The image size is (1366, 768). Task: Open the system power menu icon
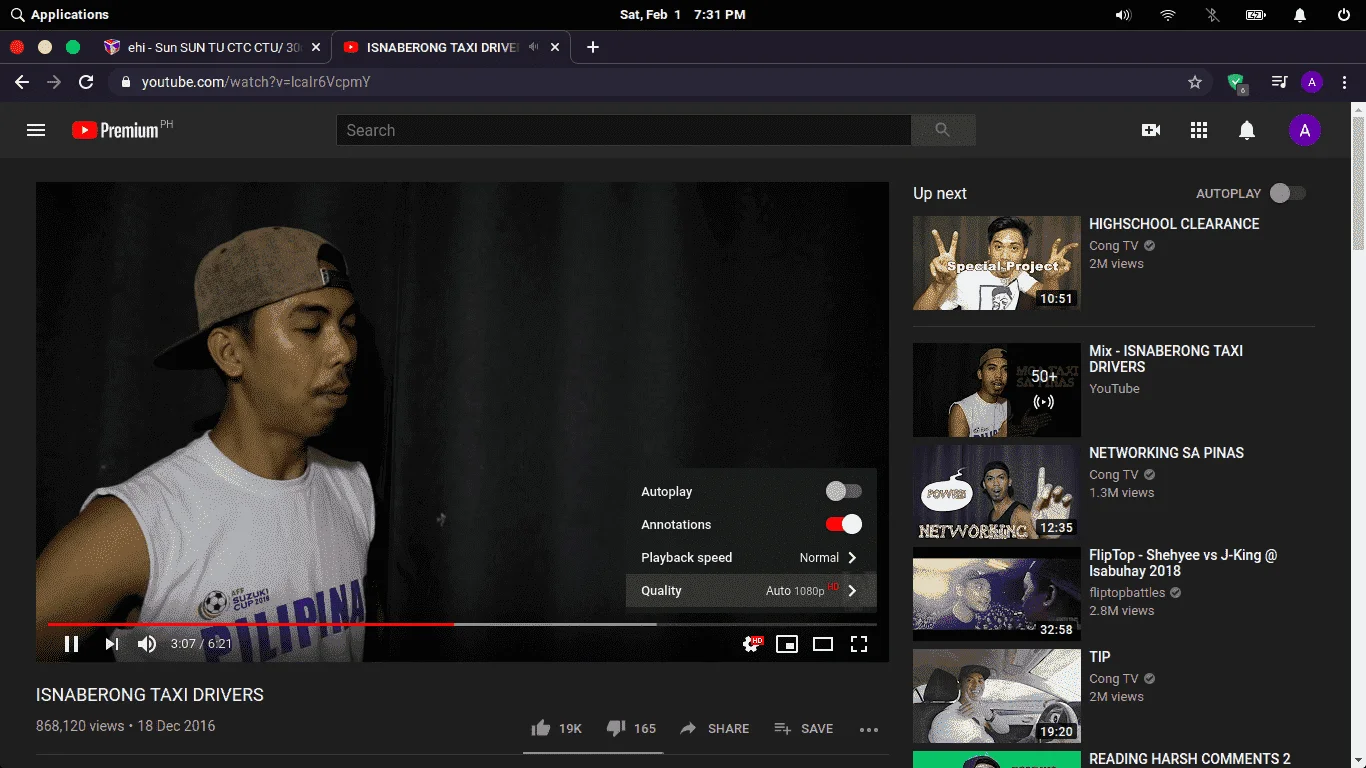1343,15
